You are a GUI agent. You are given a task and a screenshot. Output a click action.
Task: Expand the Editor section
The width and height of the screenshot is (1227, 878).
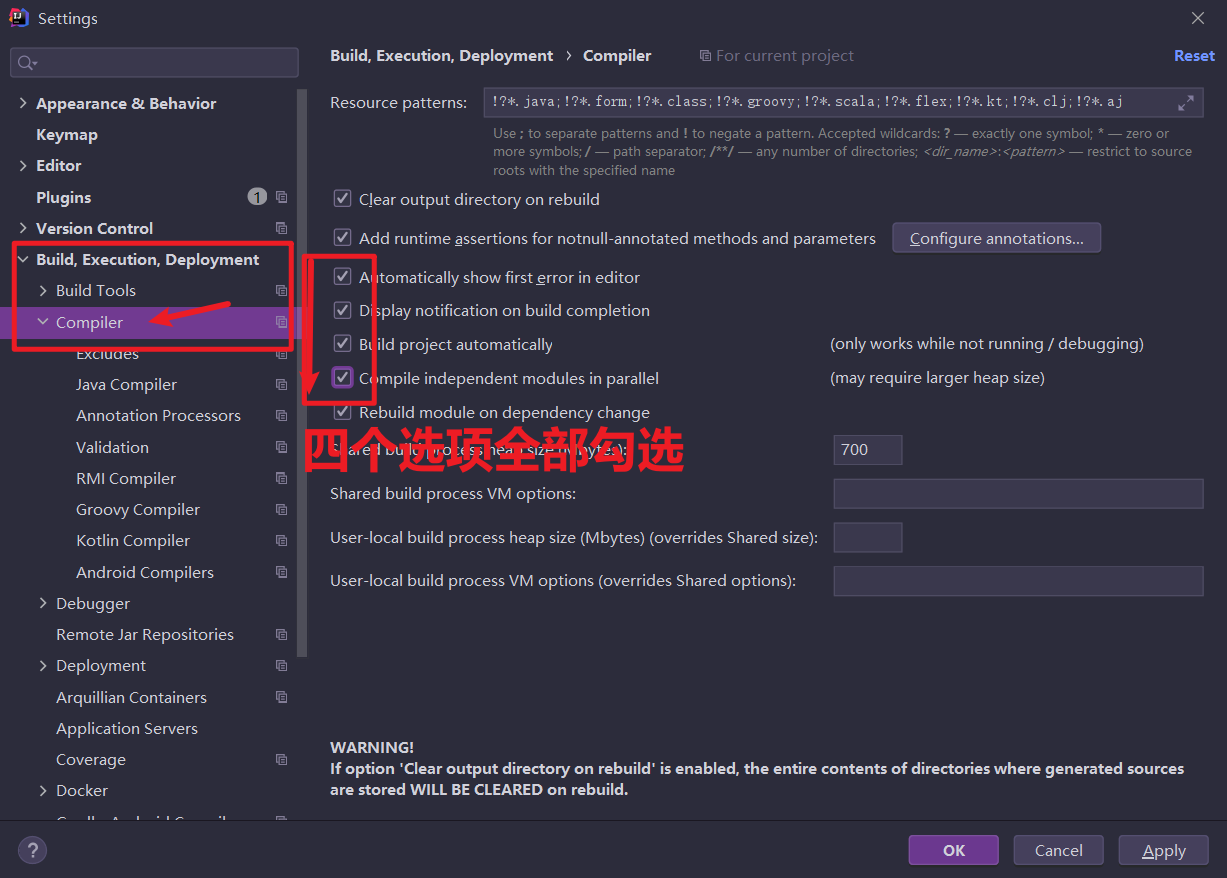coord(23,166)
